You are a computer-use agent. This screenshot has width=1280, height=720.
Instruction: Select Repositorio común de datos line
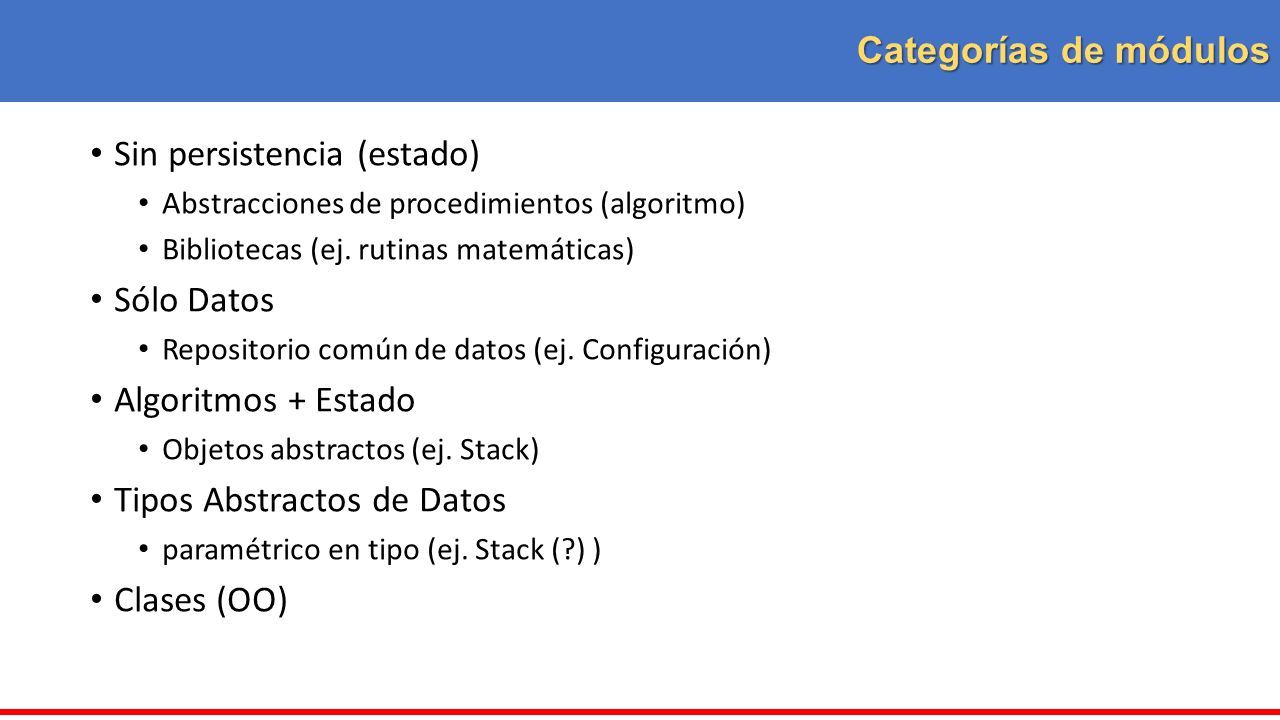click(x=466, y=351)
